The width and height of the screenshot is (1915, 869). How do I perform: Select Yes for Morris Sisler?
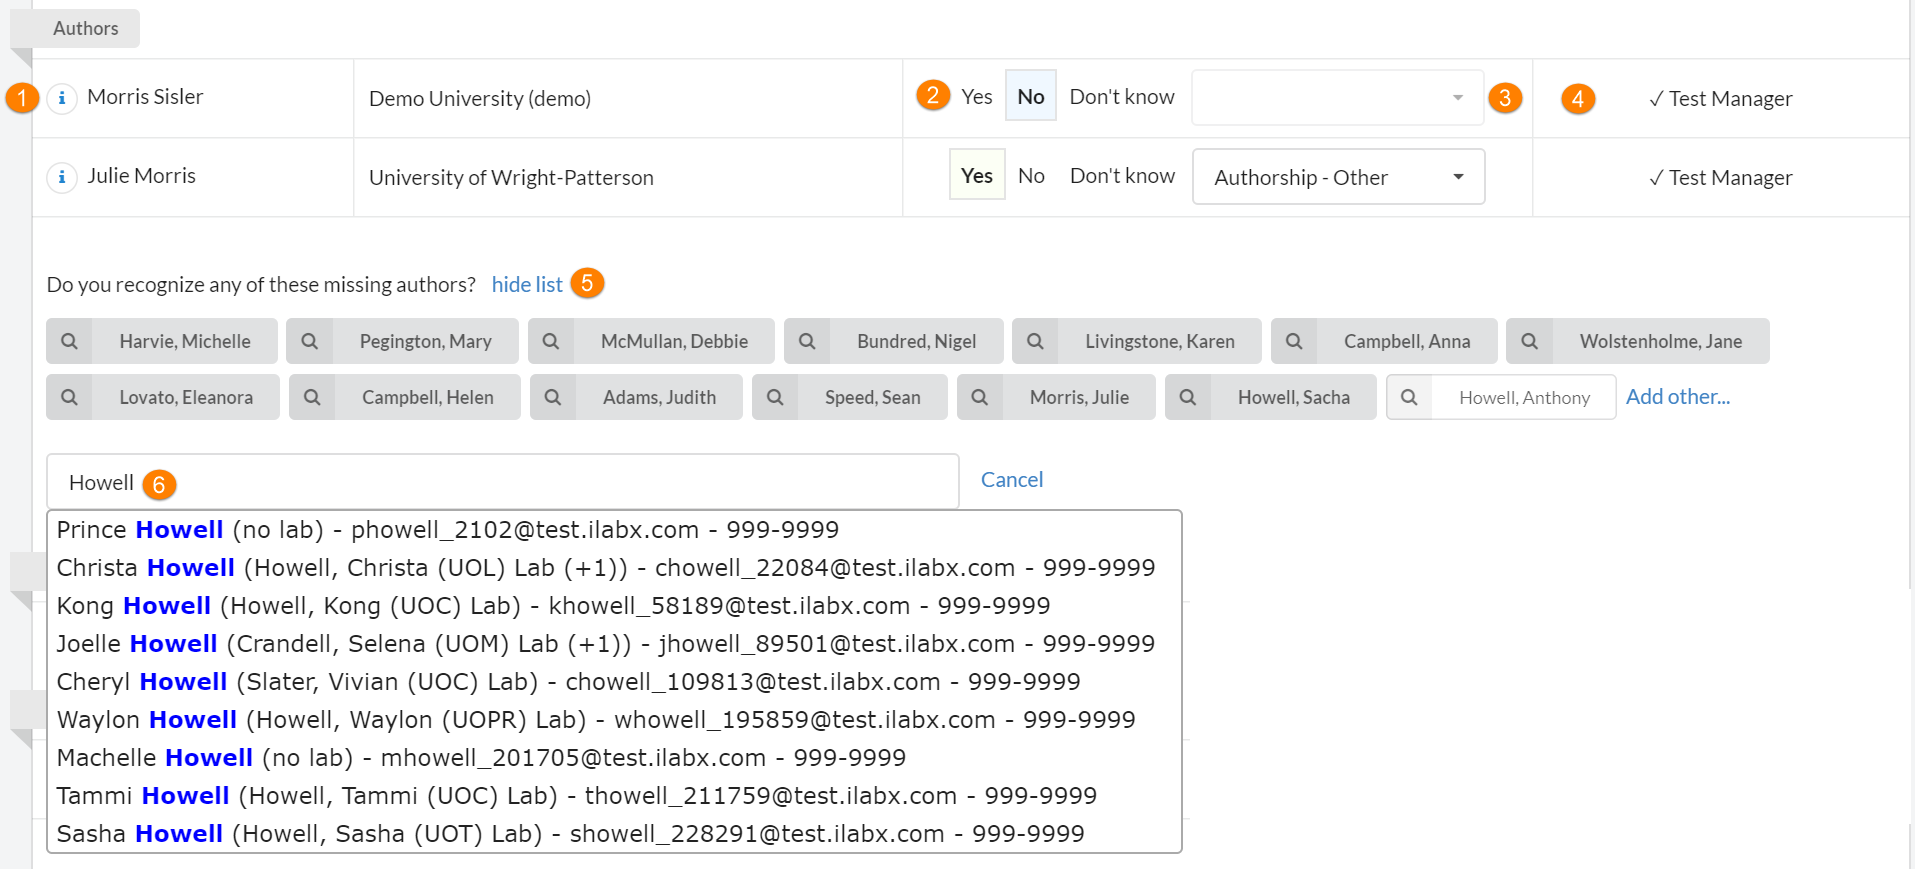click(x=976, y=97)
